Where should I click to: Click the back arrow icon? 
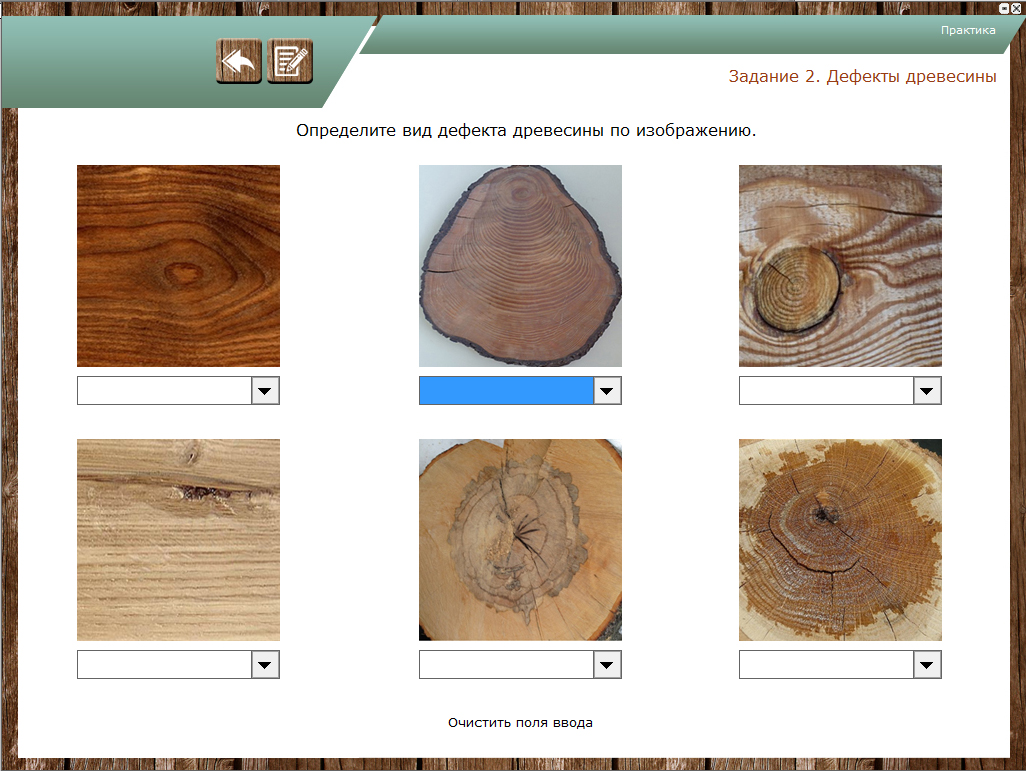(x=238, y=62)
